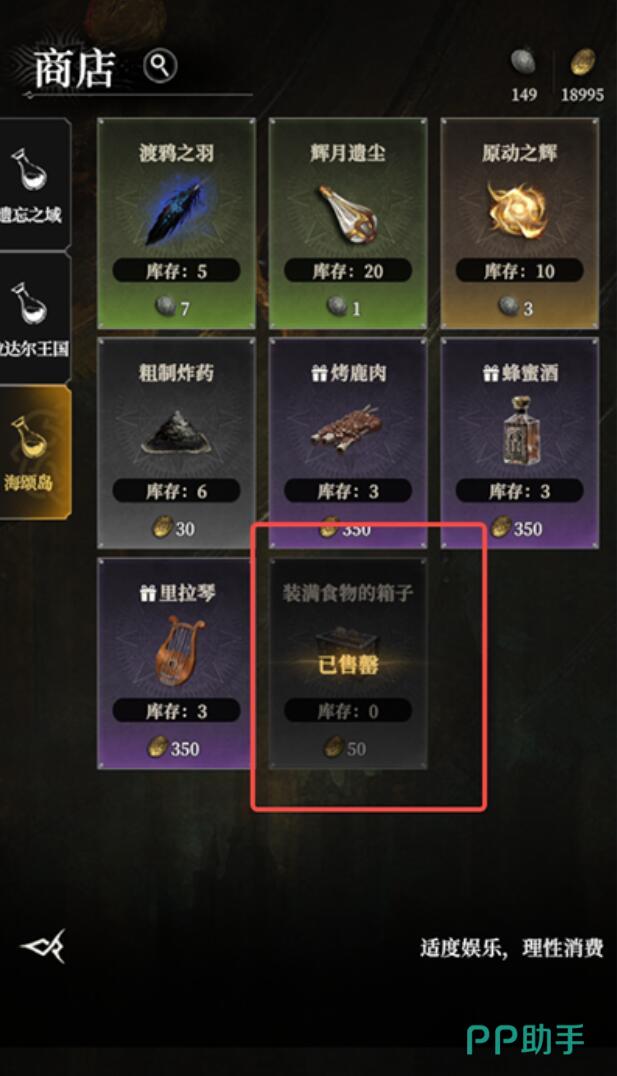Image resolution: width=617 pixels, height=1076 pixels.
Task: Switch to the 达尔王国 shop tab
Action: click(34, 318)
